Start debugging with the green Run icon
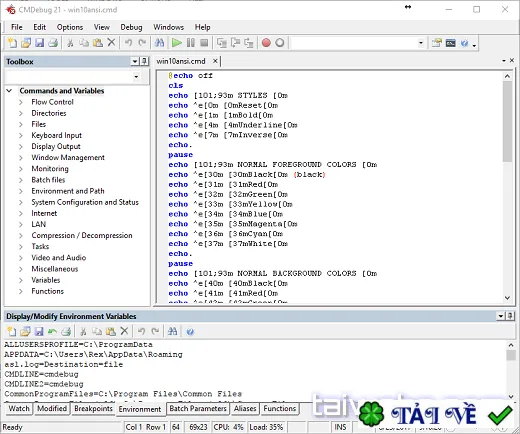The height and width of the screenshot is (434, 520). (x=177, y=43)
